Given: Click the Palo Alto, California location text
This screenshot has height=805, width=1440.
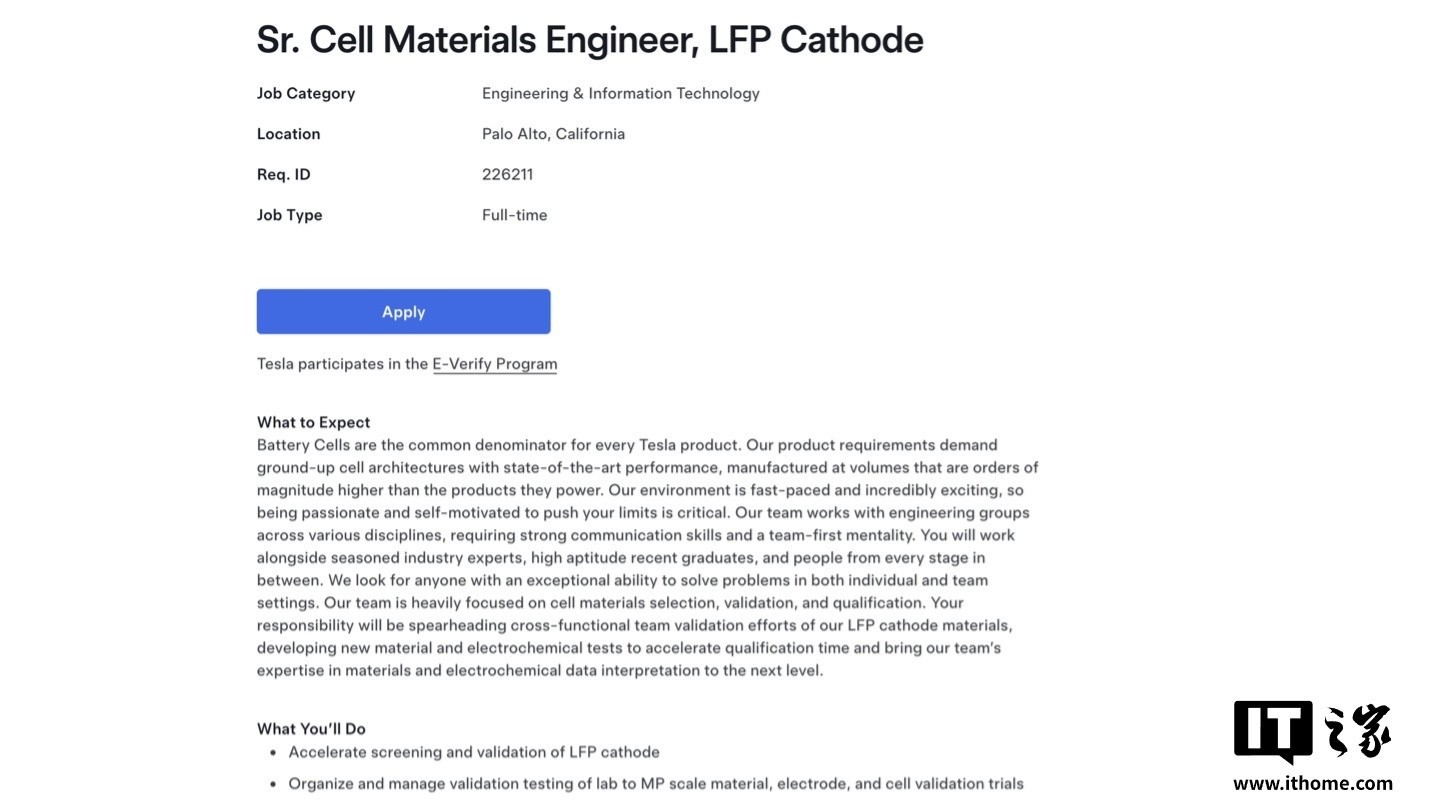Looking at the screenshot, I should (553, 134).
